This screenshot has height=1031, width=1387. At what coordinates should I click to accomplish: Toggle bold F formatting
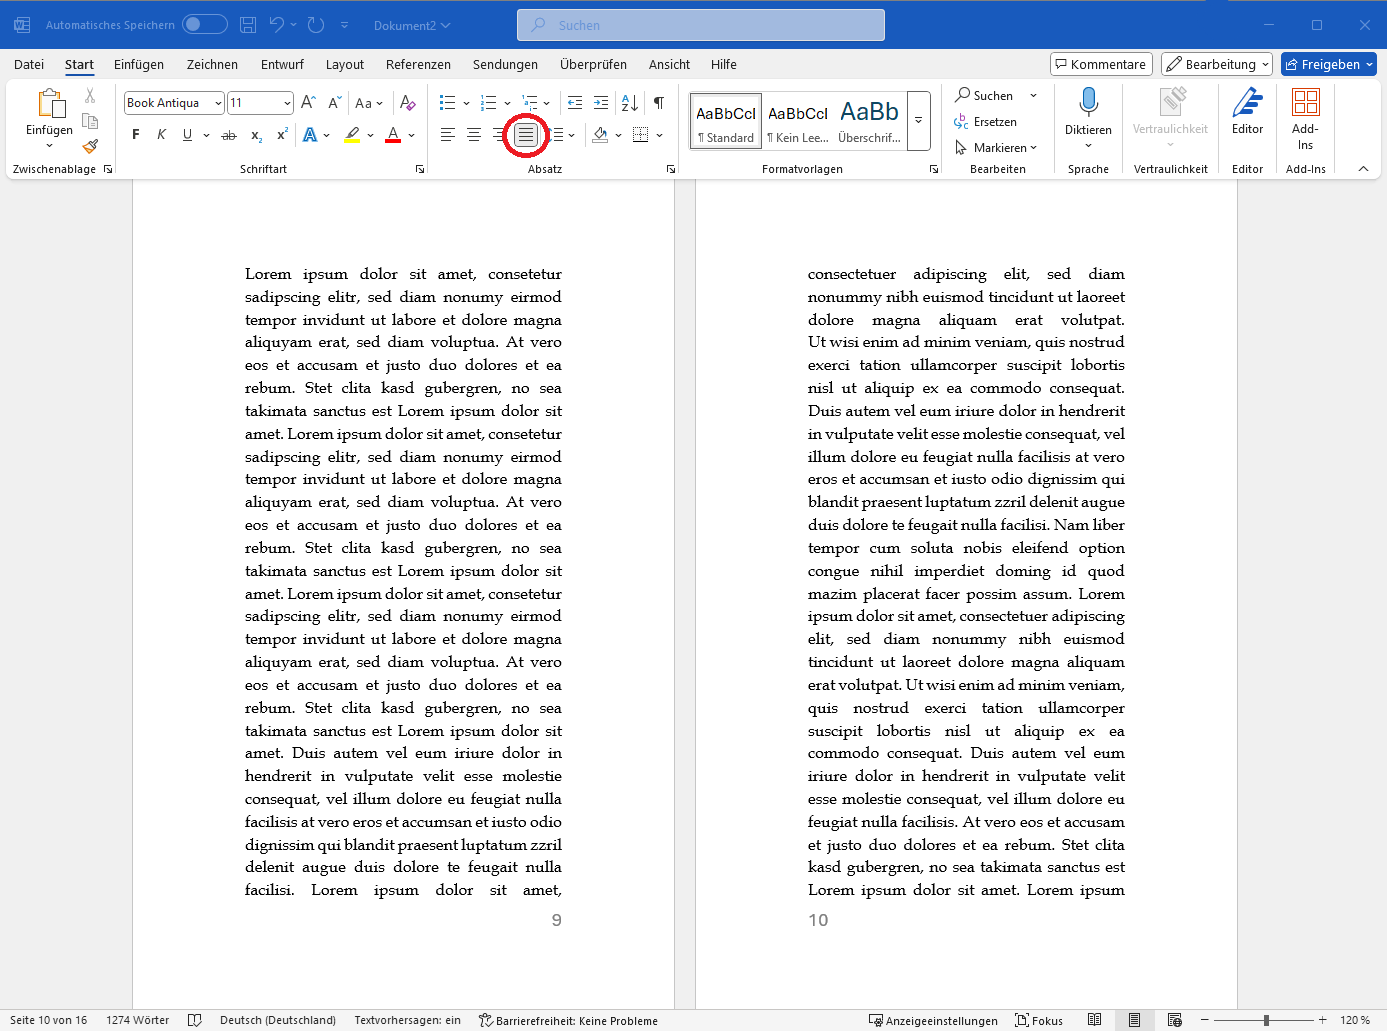(x=136, y=135)
